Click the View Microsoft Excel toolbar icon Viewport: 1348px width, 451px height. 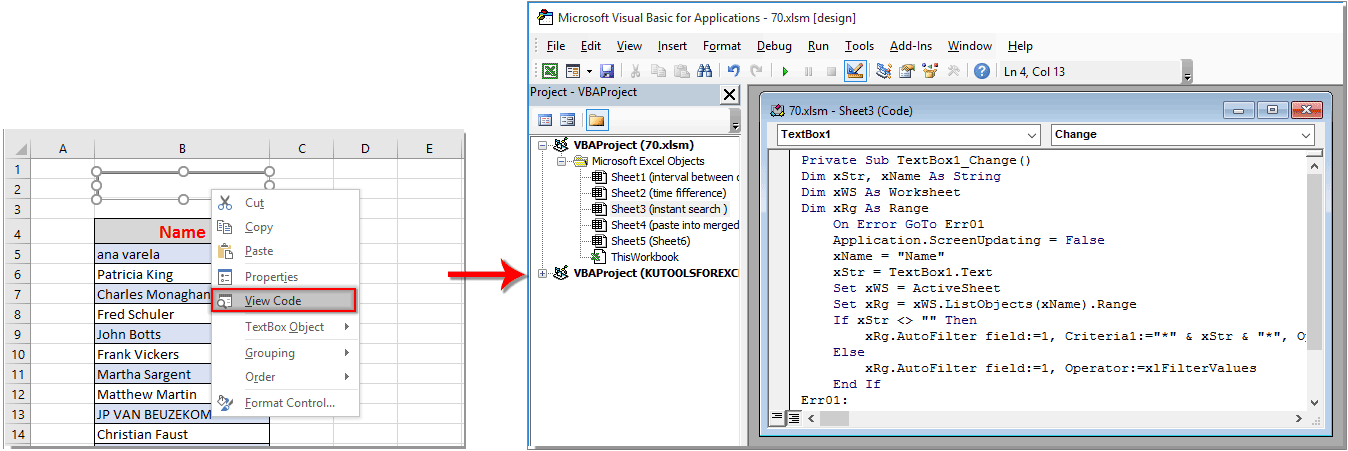tap(550, 71)
